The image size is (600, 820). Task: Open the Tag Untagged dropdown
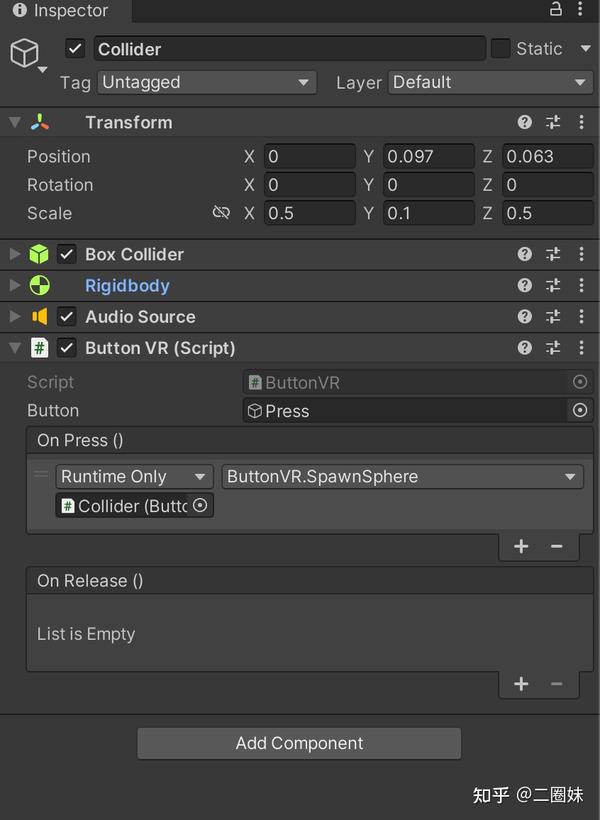tap(206, 83)
